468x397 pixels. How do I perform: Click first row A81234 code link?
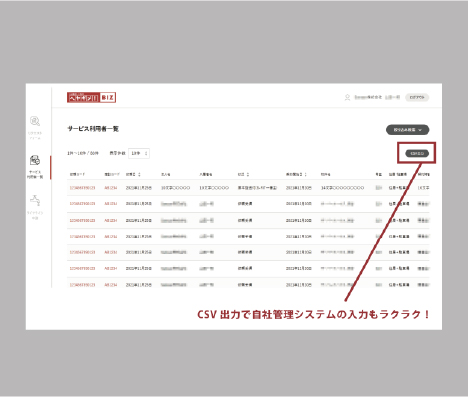(111, 188)
